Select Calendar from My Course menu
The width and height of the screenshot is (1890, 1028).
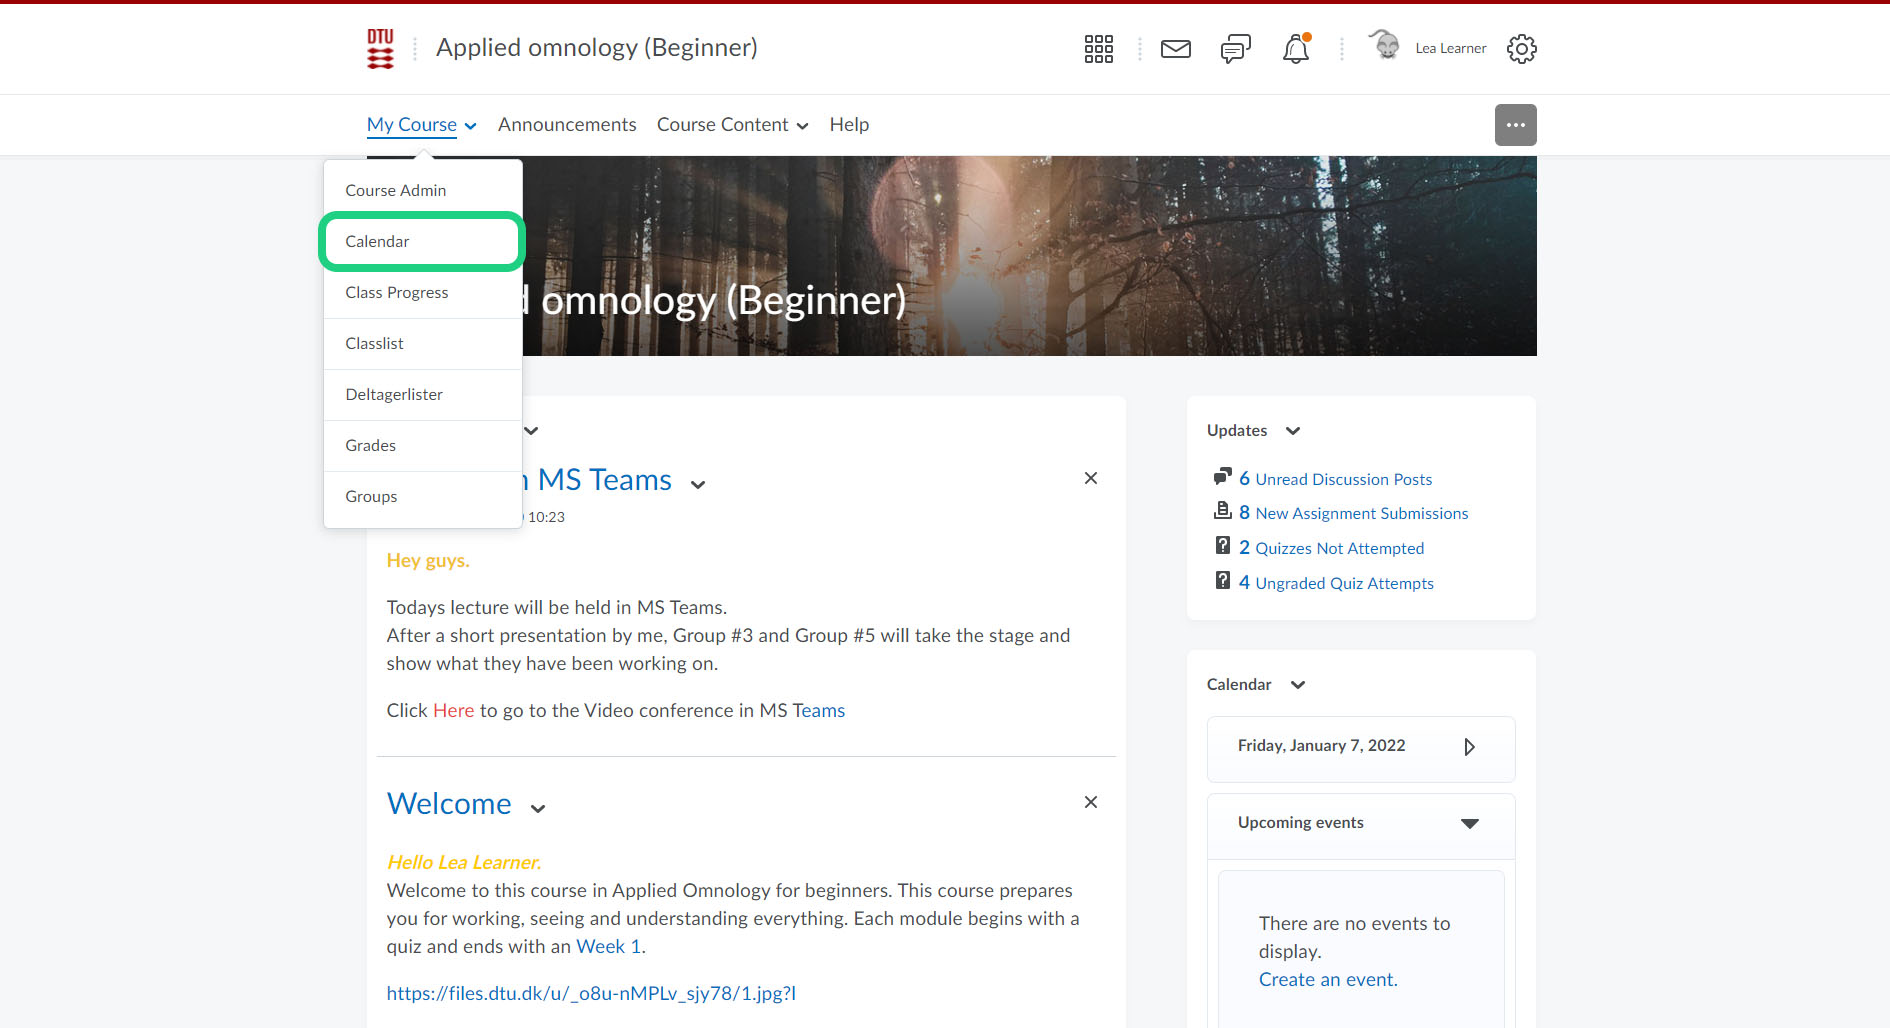coord(378,242)
